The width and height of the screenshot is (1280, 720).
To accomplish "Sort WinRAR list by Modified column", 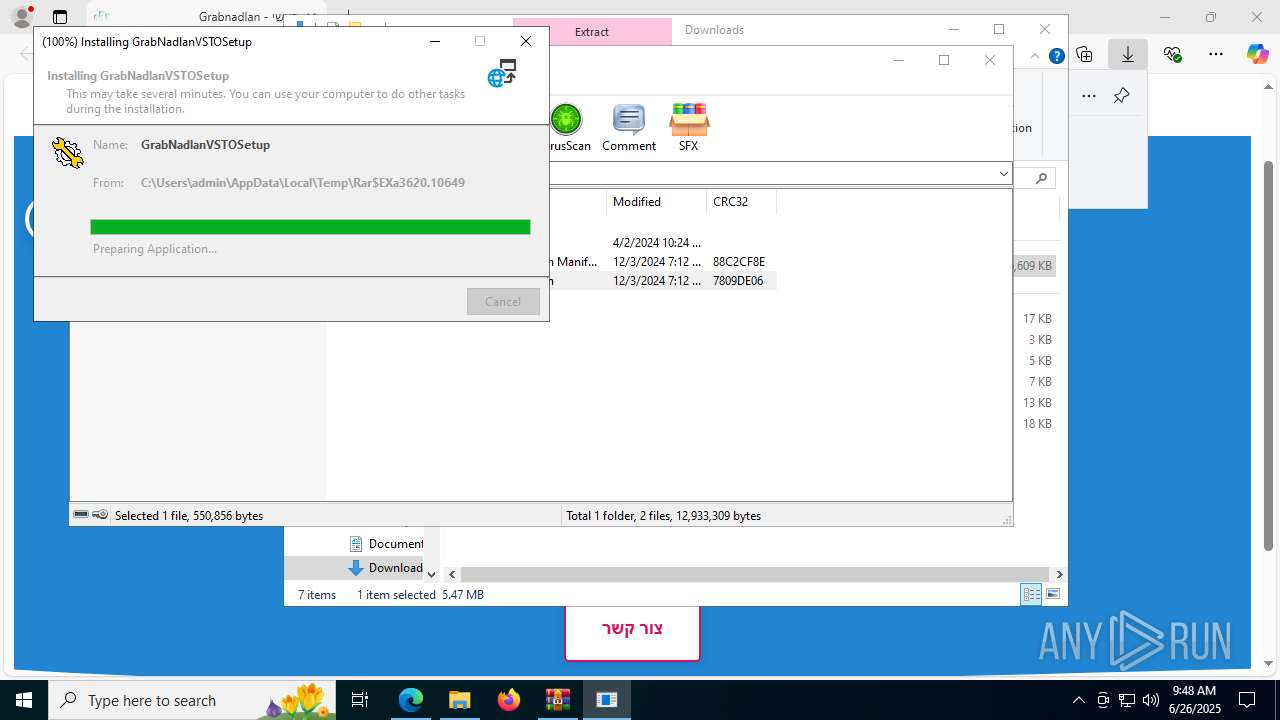I will click(x=656, y=202).
